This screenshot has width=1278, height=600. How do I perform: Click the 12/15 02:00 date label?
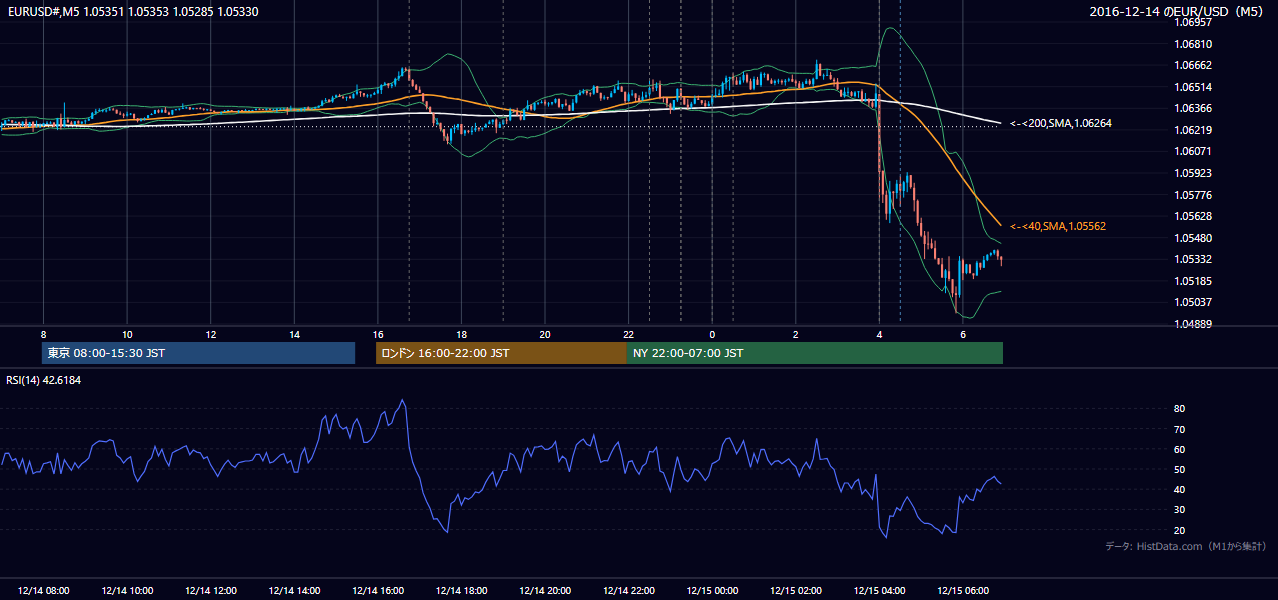[796, 591]
